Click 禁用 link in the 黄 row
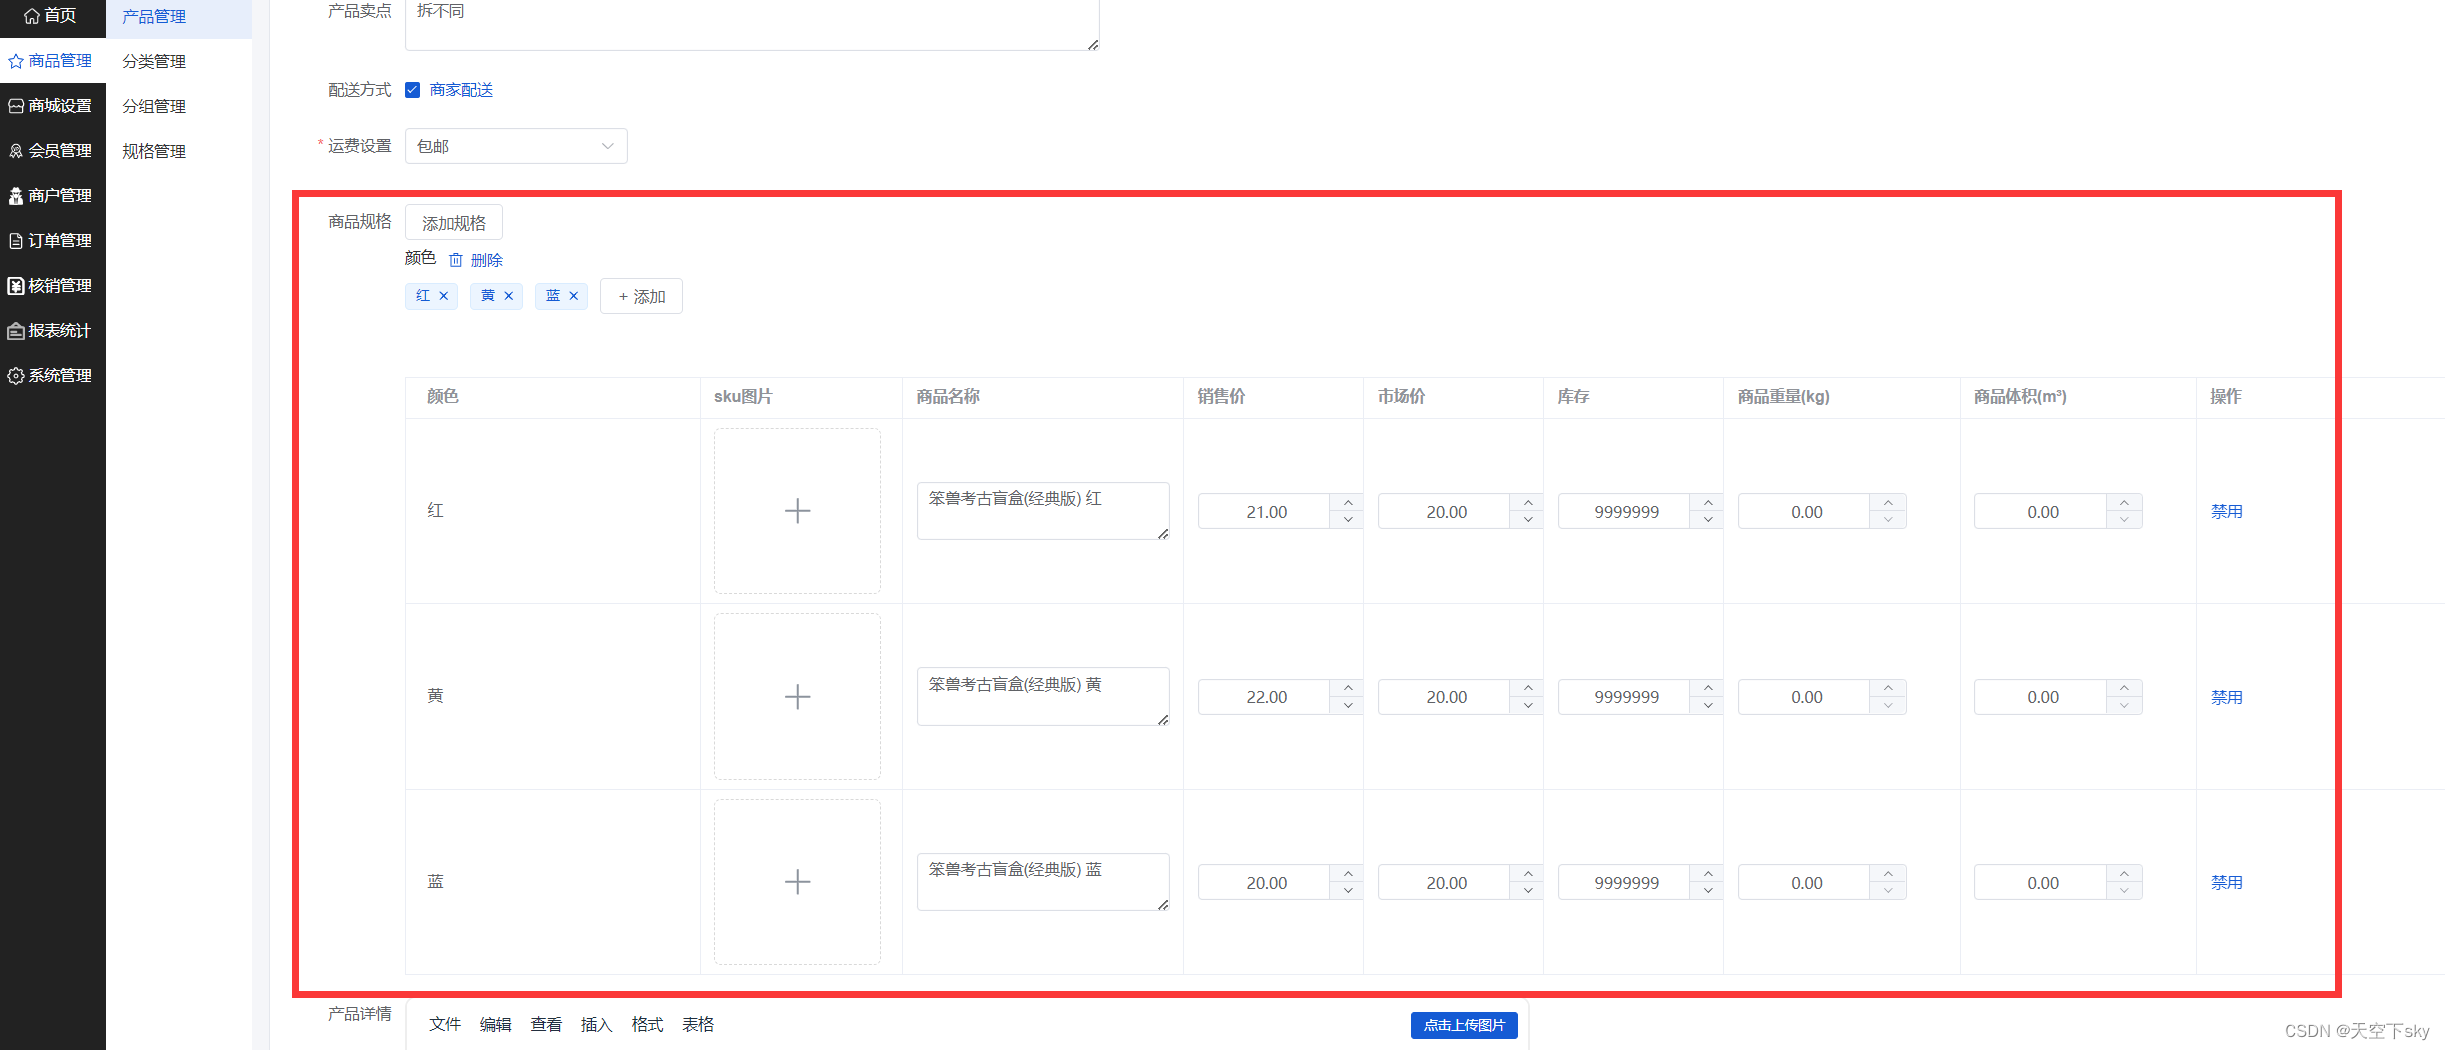This screenshot has height=1050, width=2445. click(2227, 698)
